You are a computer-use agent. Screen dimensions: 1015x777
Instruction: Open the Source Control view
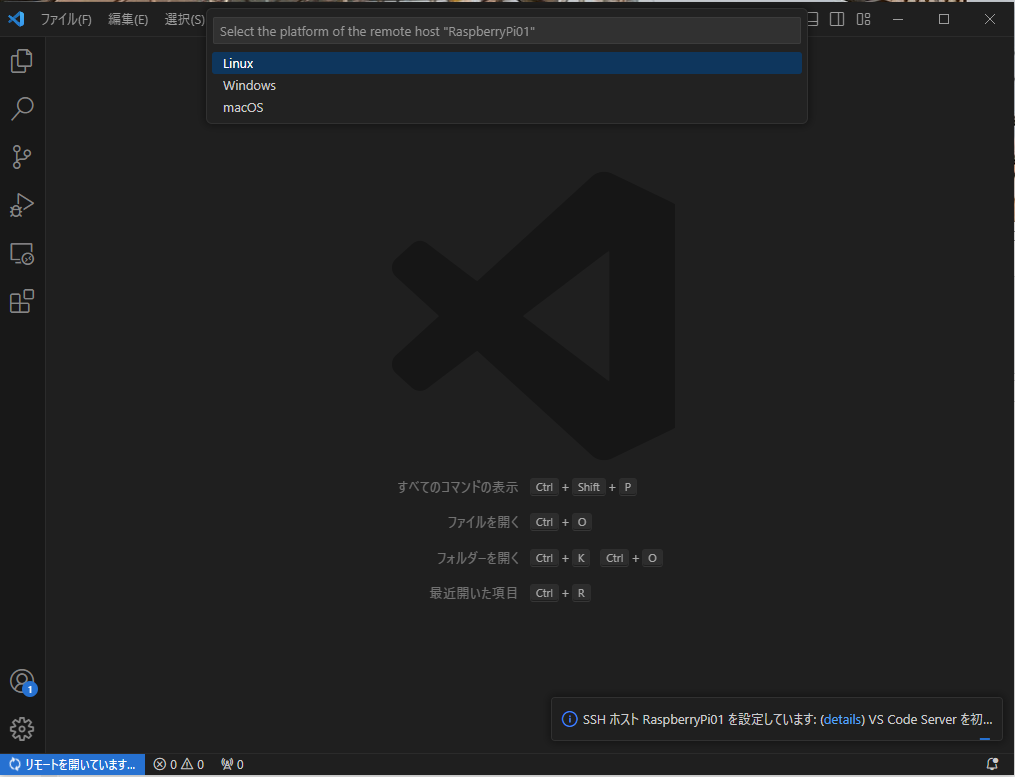click(x=22, y=157)
